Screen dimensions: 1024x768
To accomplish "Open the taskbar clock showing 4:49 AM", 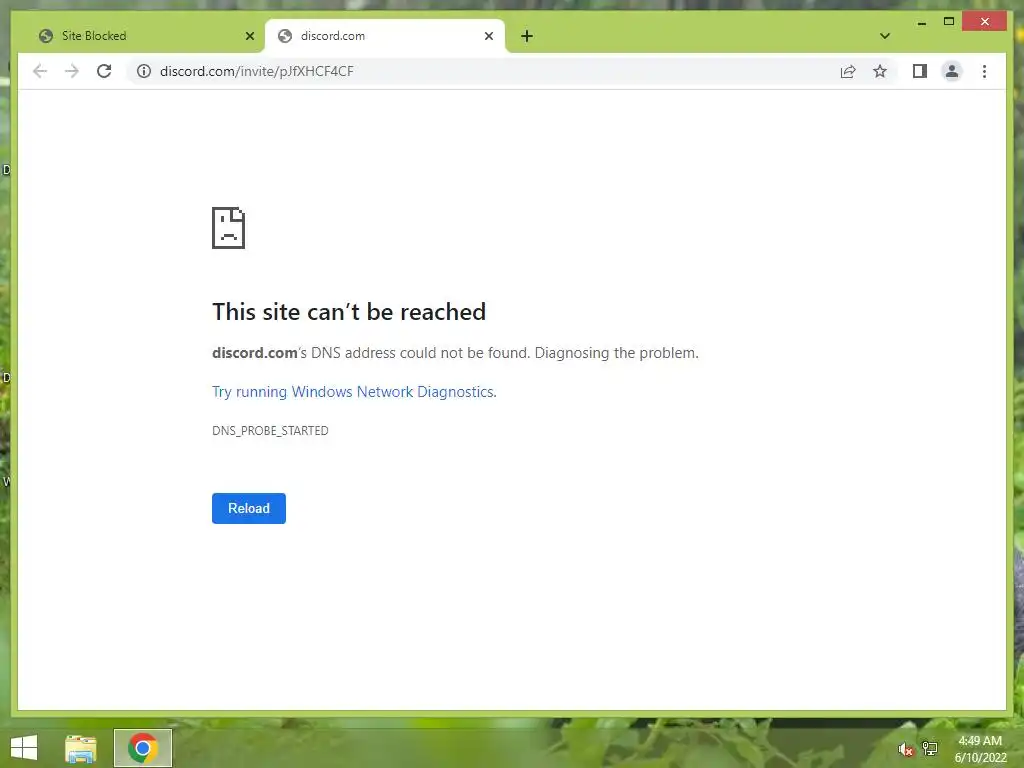I will coord(980,749).
